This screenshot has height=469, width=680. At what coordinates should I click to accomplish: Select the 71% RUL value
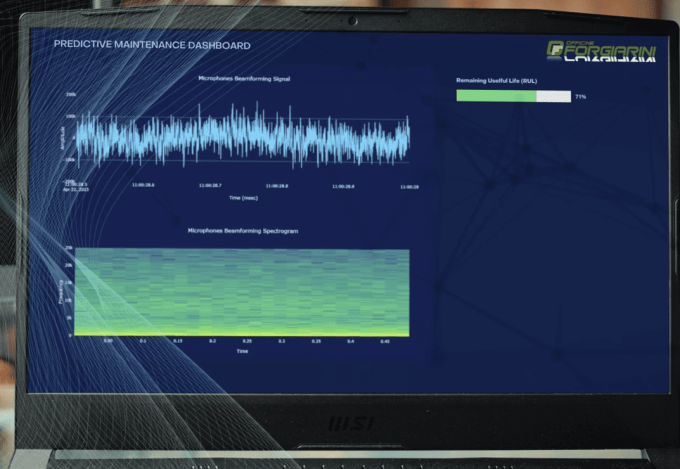click(580, 97)
